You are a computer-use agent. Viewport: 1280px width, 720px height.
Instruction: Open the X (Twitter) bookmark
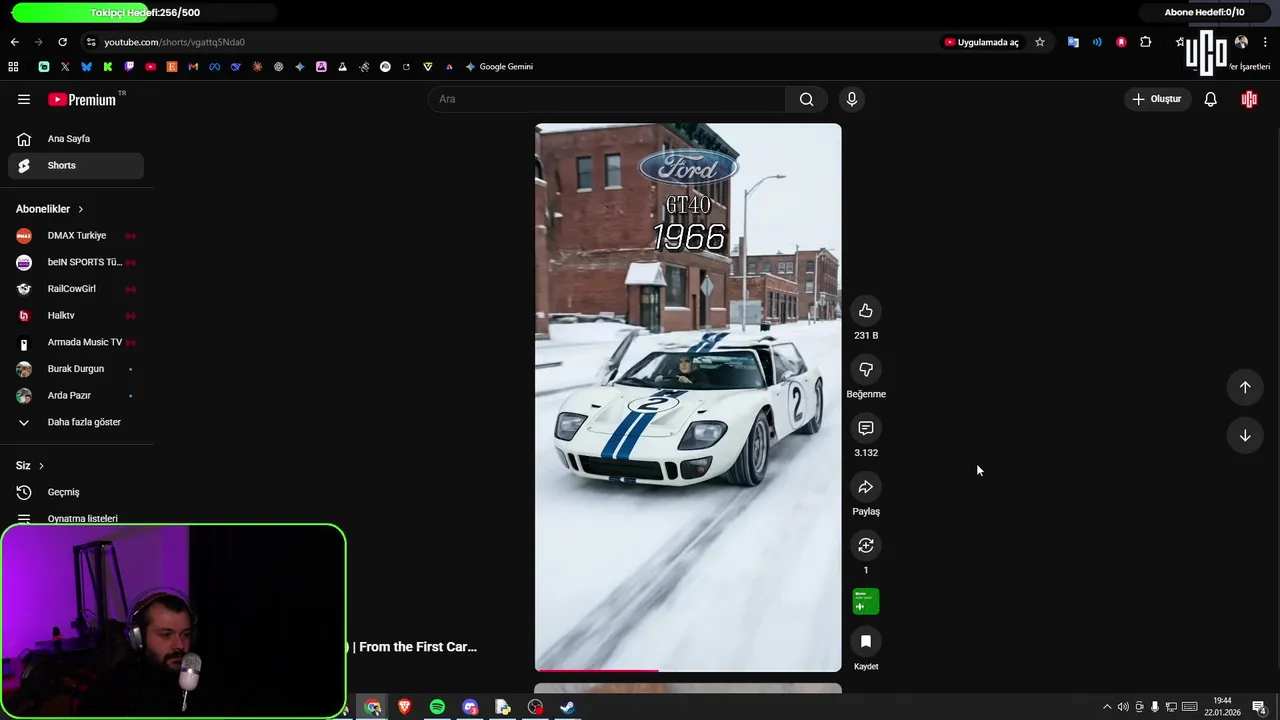65,67
